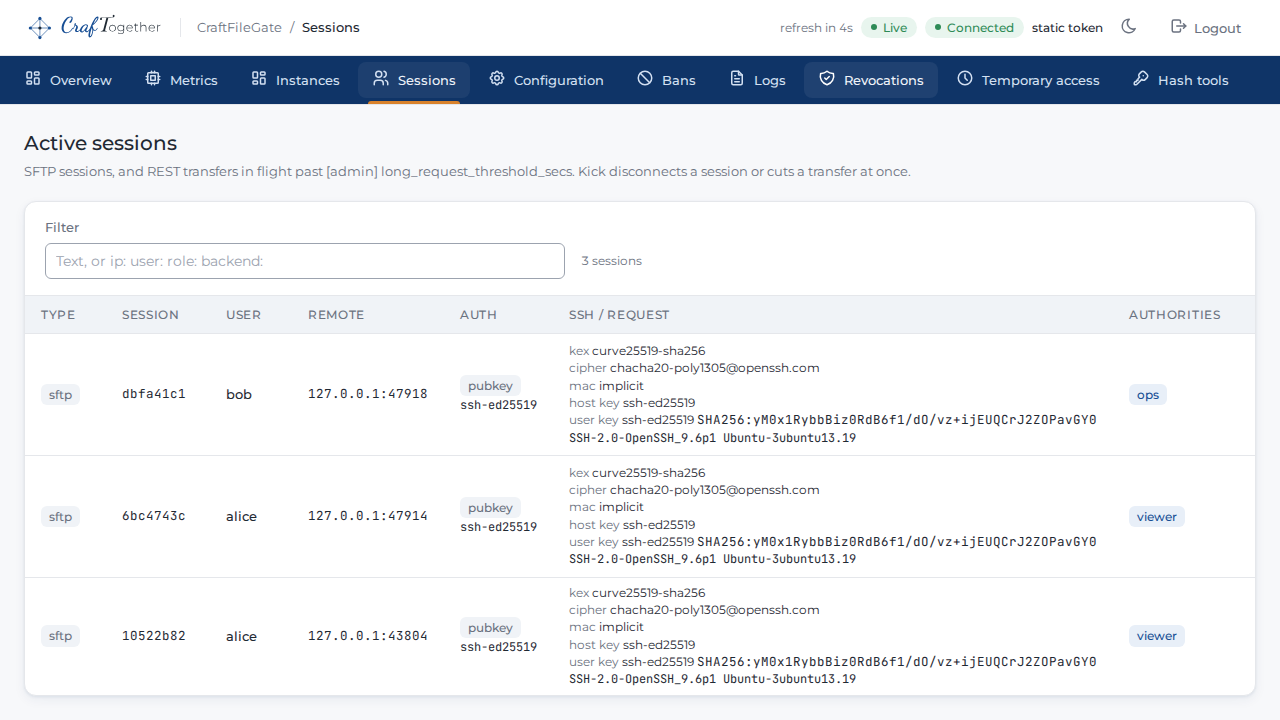Viewport: 1280px width, 720px height.
Task: Open the CraftFileGate breadcrumb link
Action: 239,27
